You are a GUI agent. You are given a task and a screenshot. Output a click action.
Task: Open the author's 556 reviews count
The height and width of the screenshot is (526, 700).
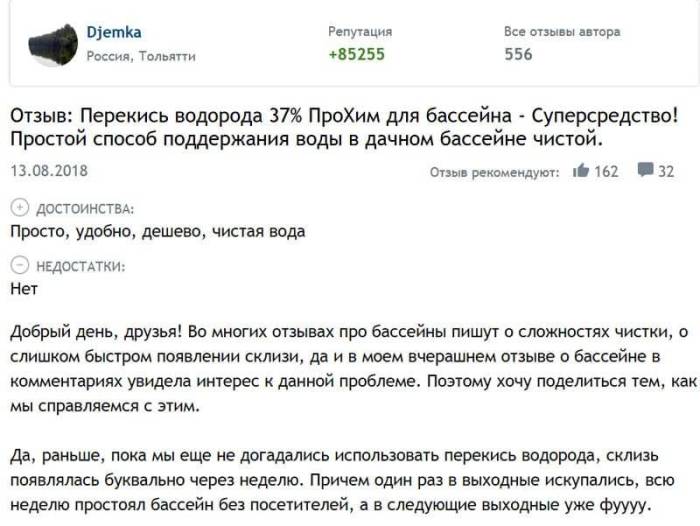(518, 54)
